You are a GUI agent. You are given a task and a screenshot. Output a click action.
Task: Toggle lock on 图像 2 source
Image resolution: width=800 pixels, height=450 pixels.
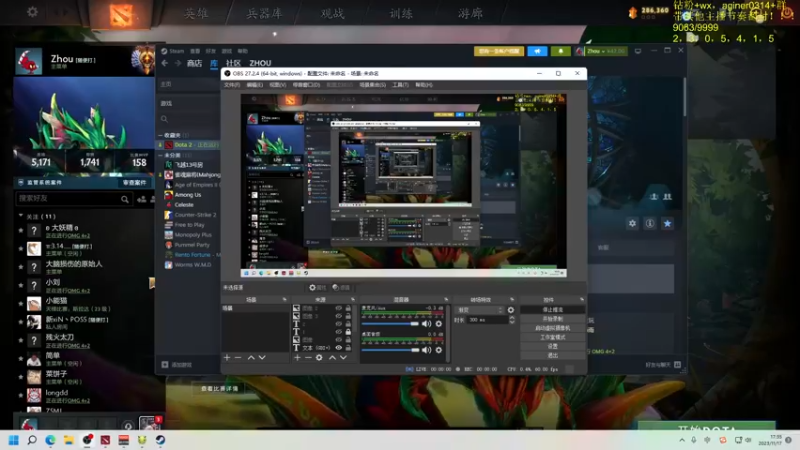(x=348, y=308)
